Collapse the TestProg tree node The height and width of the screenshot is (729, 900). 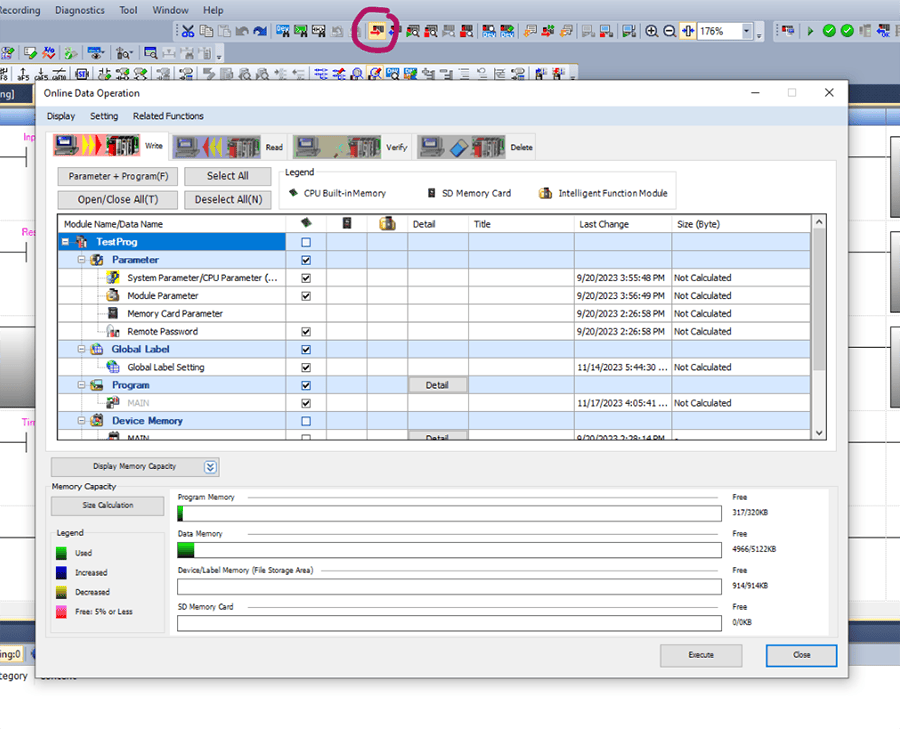(65, 242)
